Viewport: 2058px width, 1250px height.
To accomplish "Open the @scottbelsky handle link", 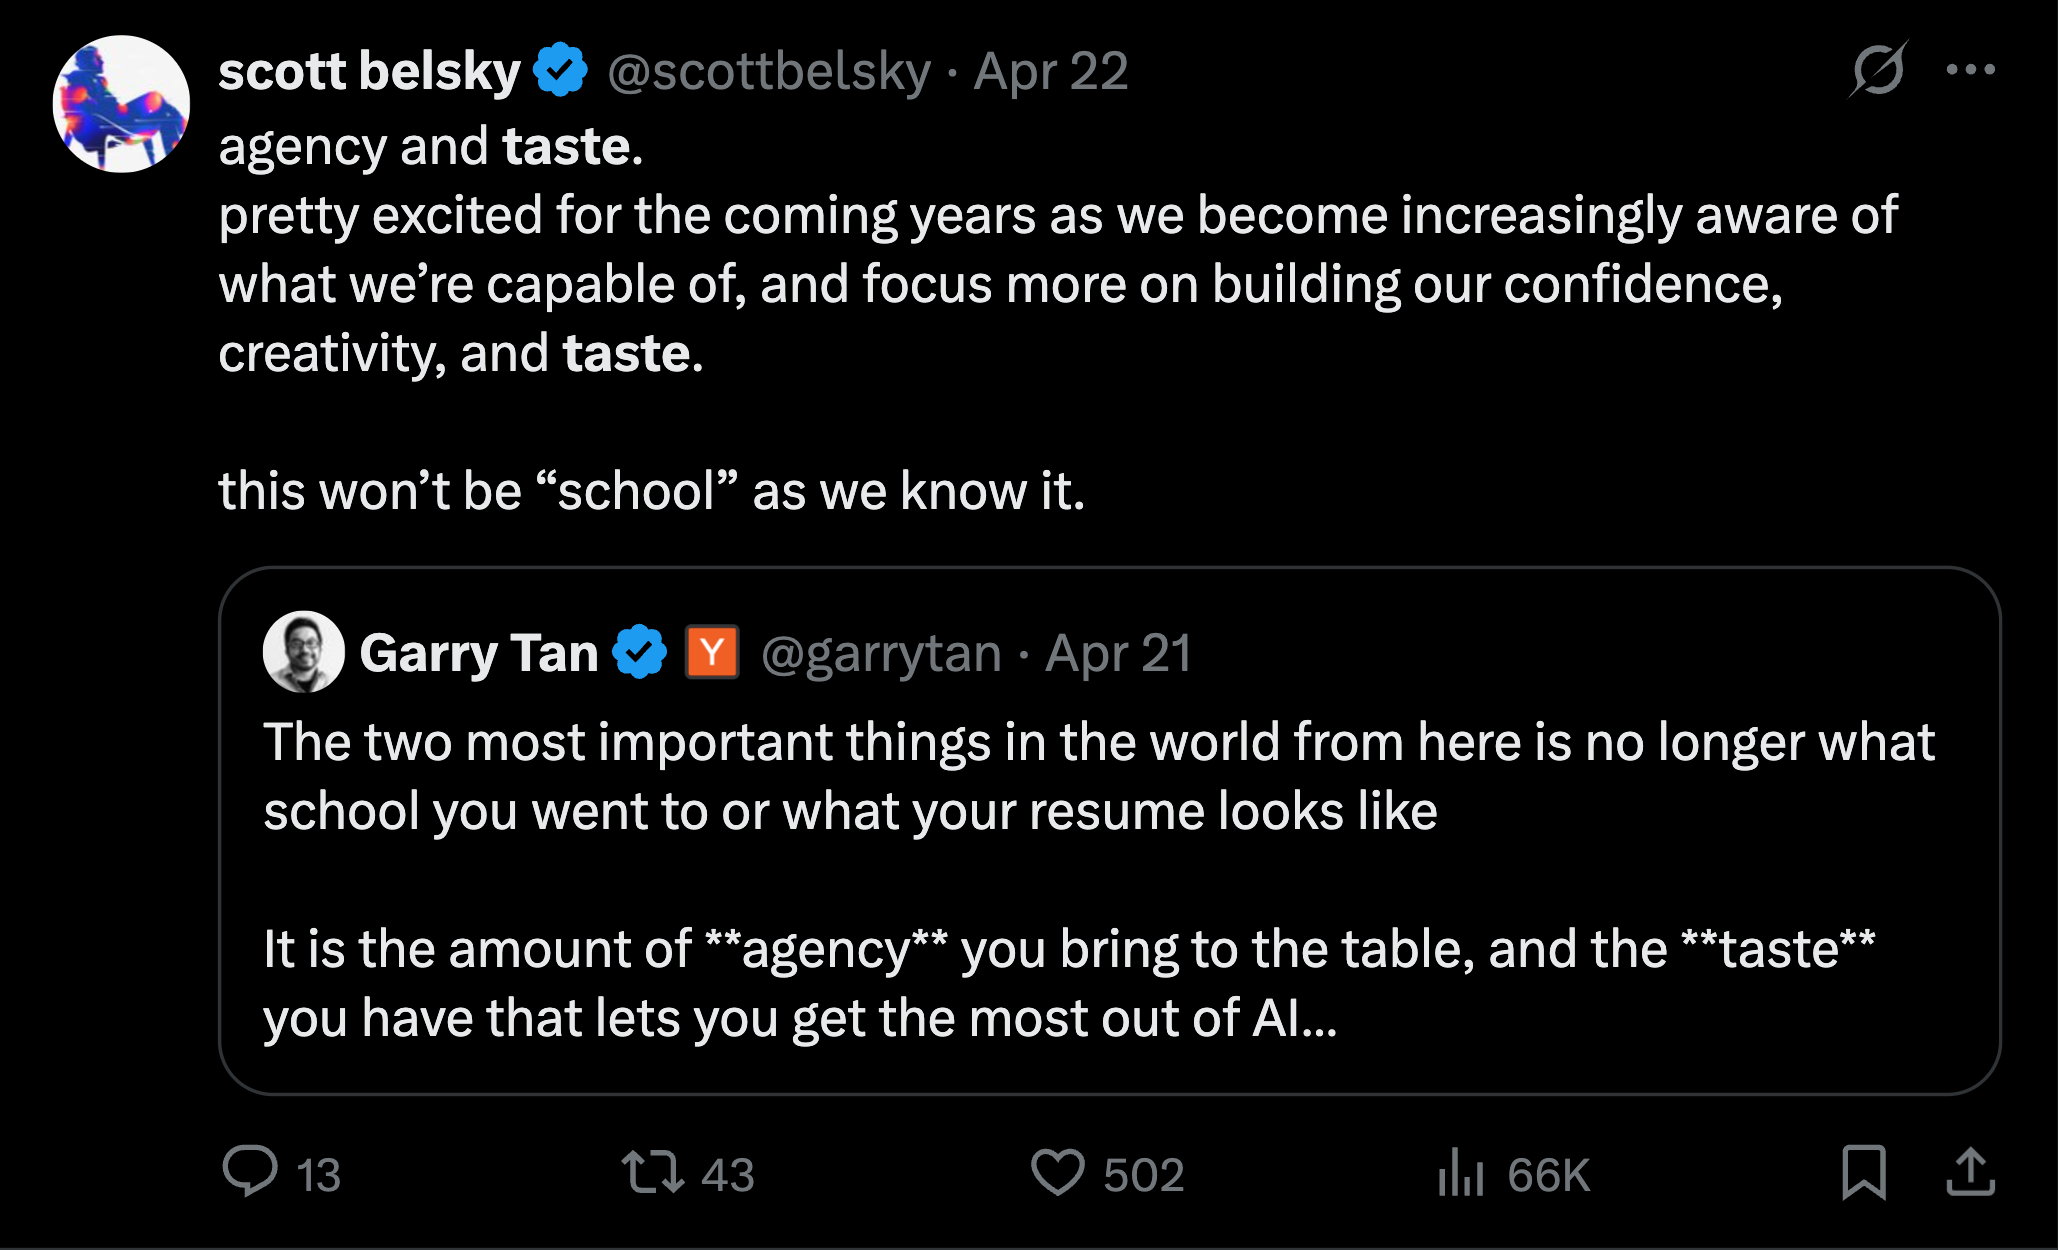I will click(769, 72).
